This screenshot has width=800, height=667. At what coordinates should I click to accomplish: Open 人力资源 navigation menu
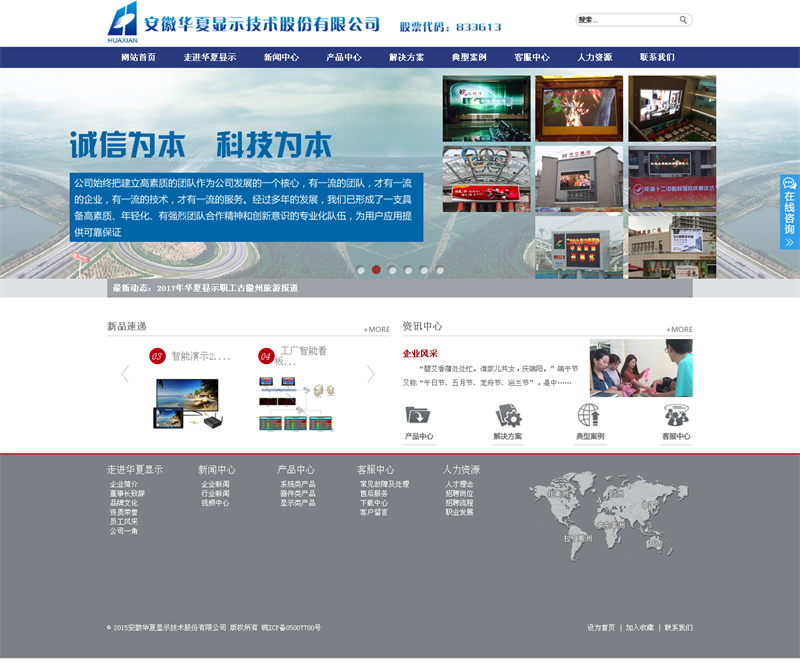(x=594, y=57)
